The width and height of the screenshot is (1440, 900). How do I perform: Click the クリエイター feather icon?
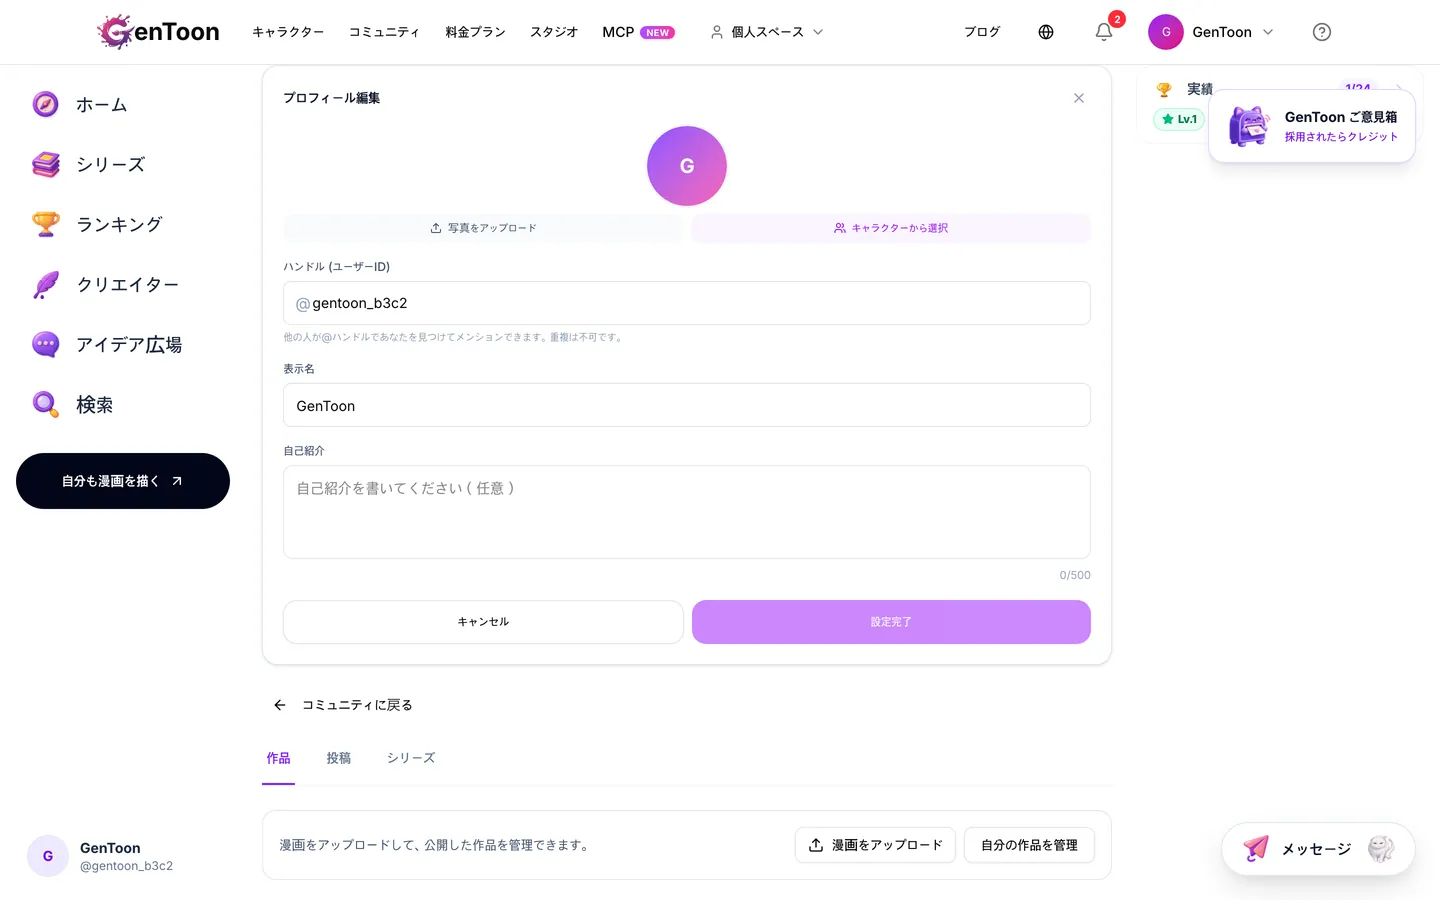46,284
